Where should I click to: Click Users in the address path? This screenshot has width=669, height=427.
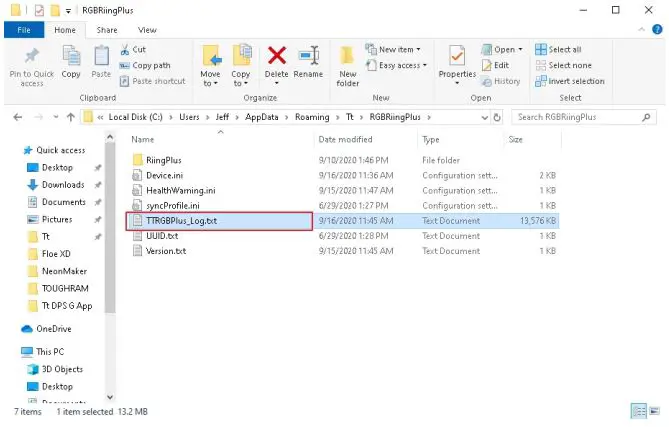coord(189,117)
